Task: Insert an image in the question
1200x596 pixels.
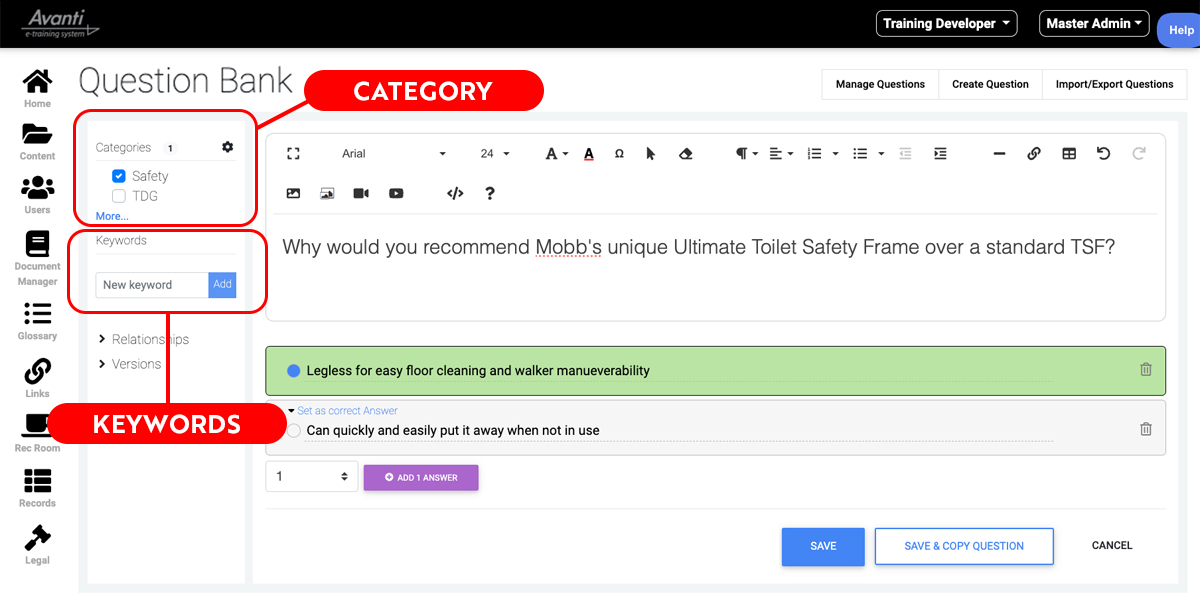Action: coord(293,193)
